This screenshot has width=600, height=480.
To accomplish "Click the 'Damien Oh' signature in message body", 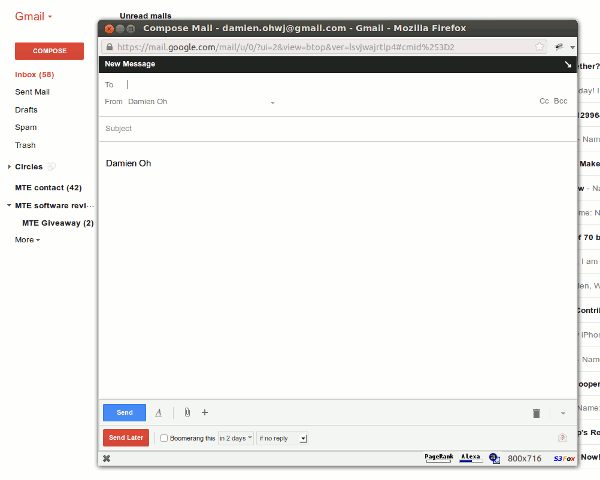I will (x=129, y=163).
